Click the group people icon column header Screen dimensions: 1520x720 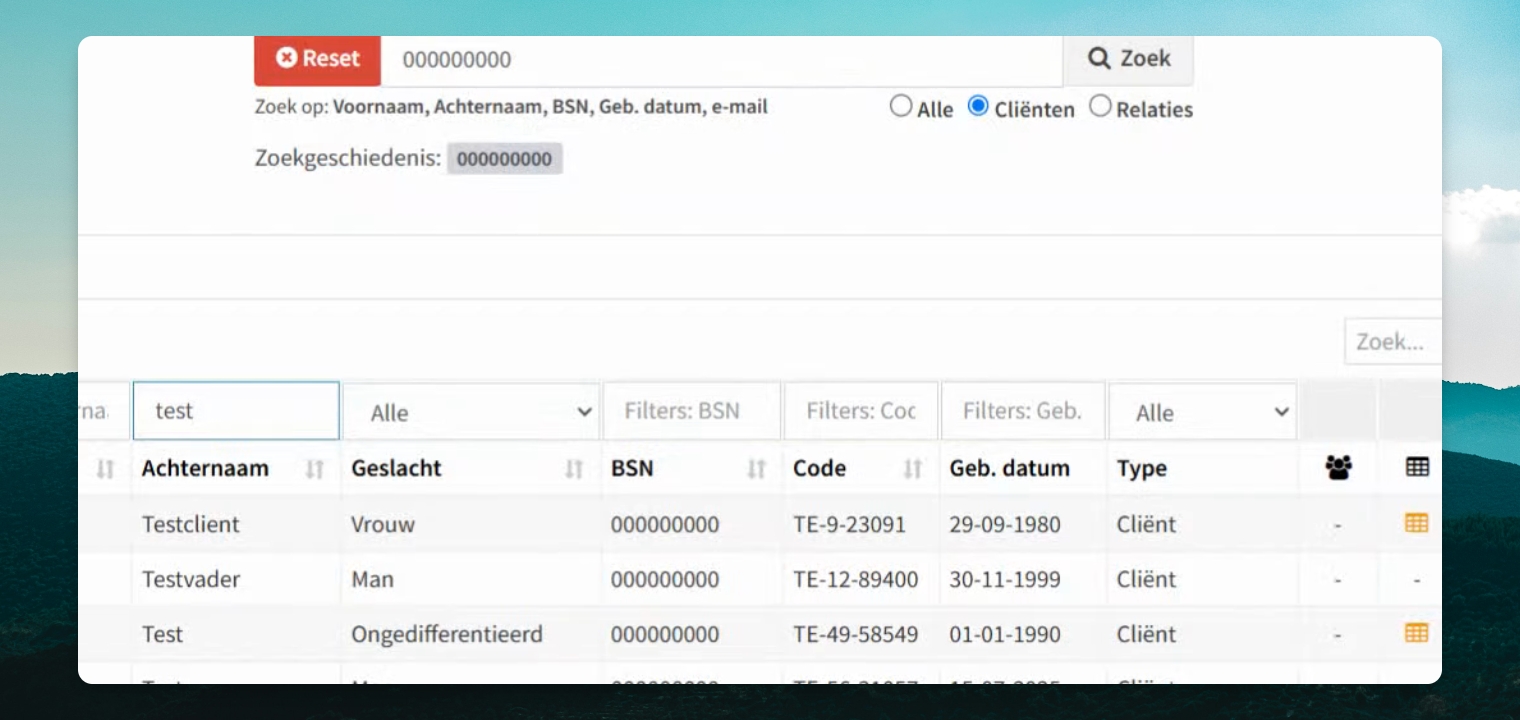coord(1338,467)
